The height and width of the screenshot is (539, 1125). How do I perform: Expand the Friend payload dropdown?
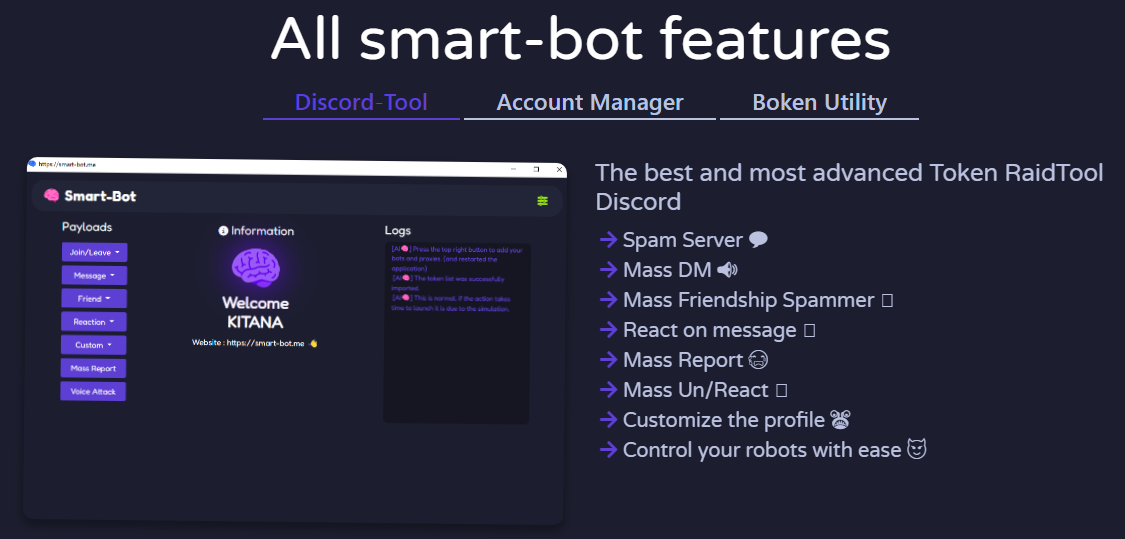coord(94,299)
